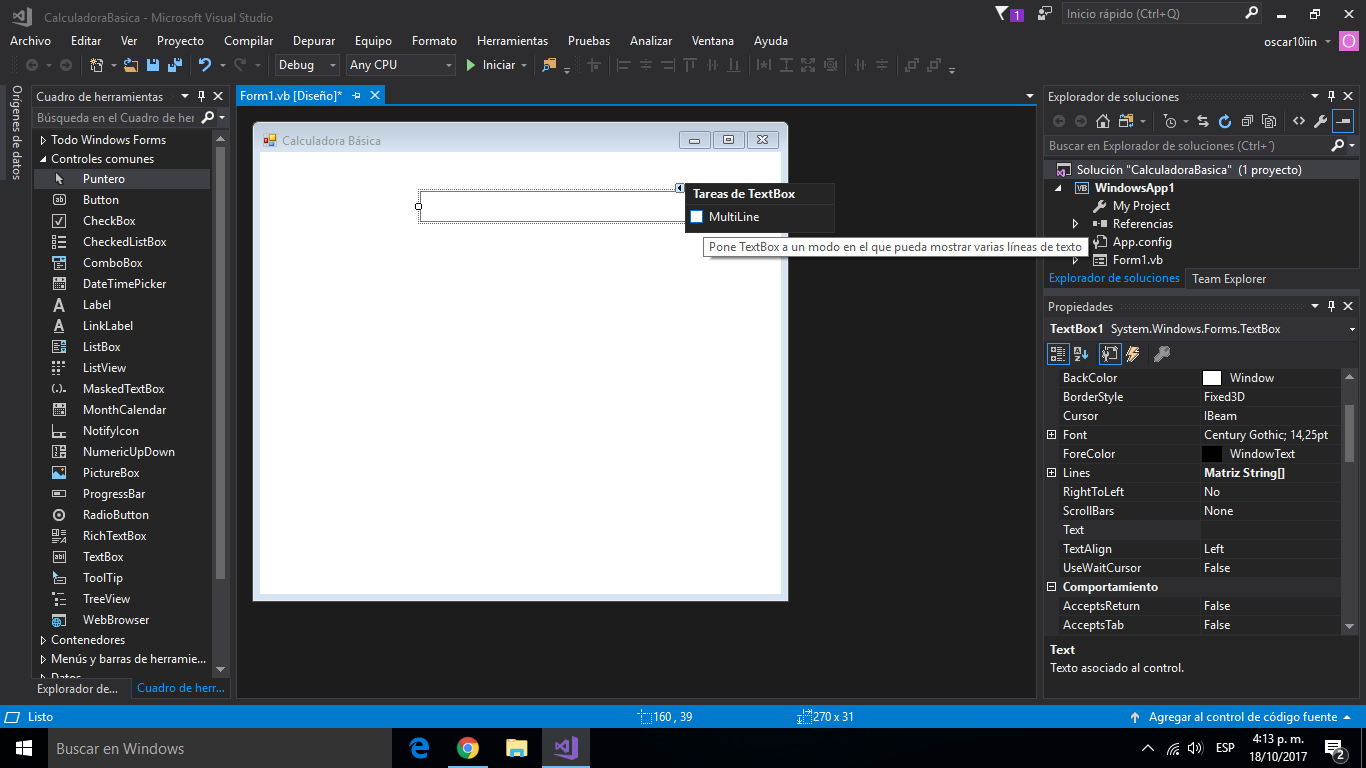
Task: Select the PictureBox control in toolbox
Action: tap(111, 473)
